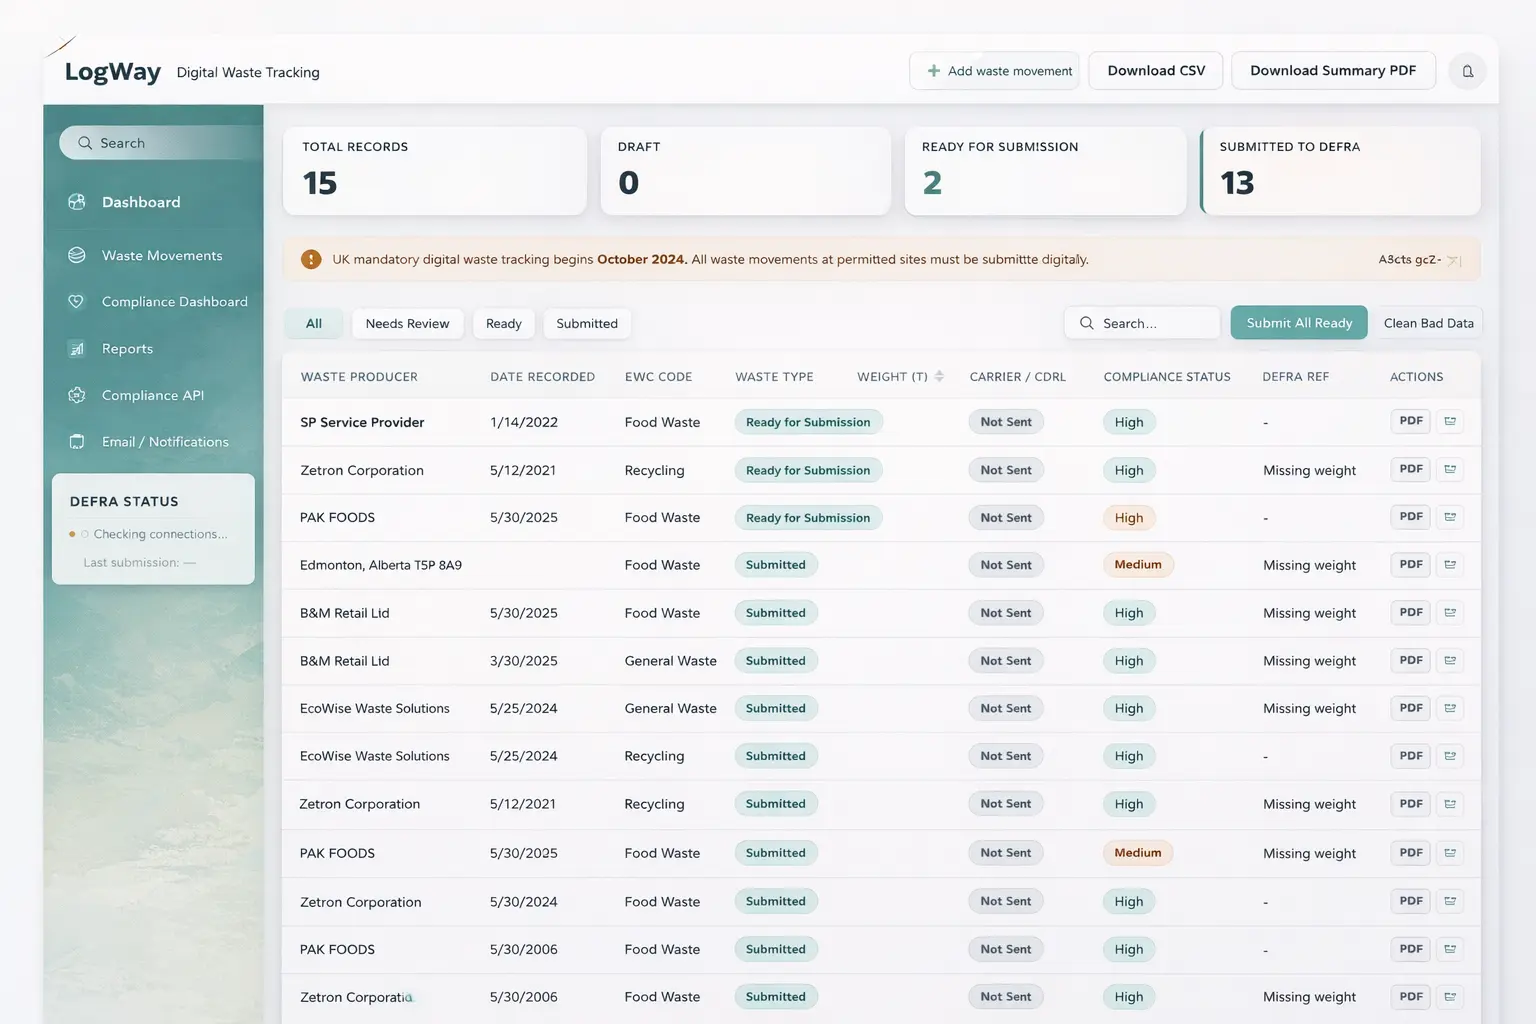1536x1024 pixels.
Task: Open the Dashboard menu entry
Action: click(141, 201)
